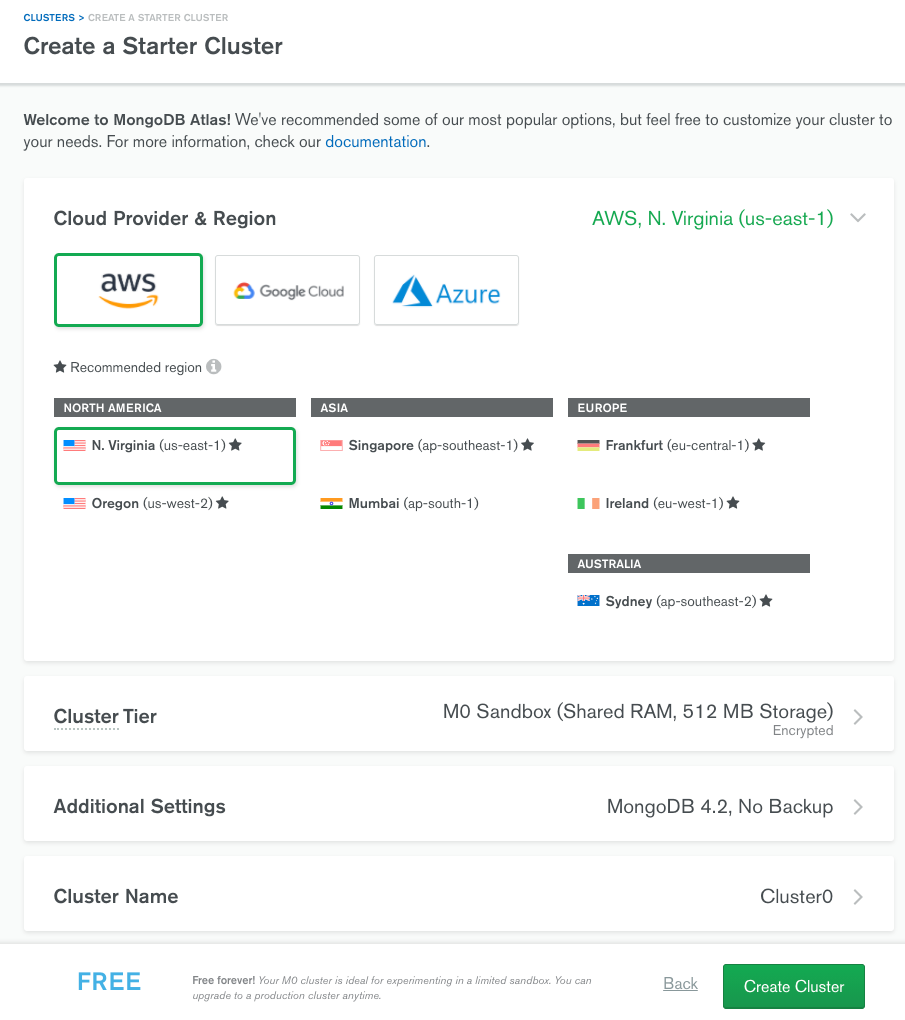Click the Indian flag beside Mumbai

click(x=331, y=503)
